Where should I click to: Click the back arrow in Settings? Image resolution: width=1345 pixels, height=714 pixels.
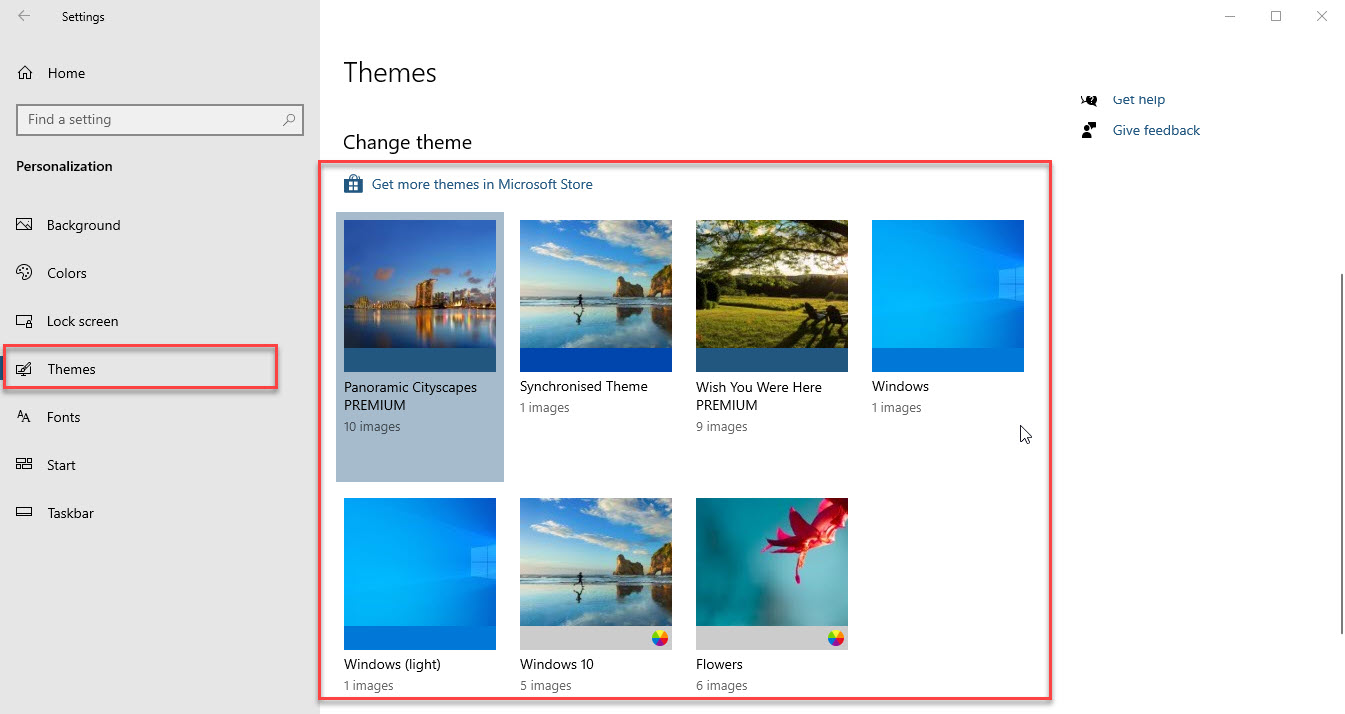[24, 16]
